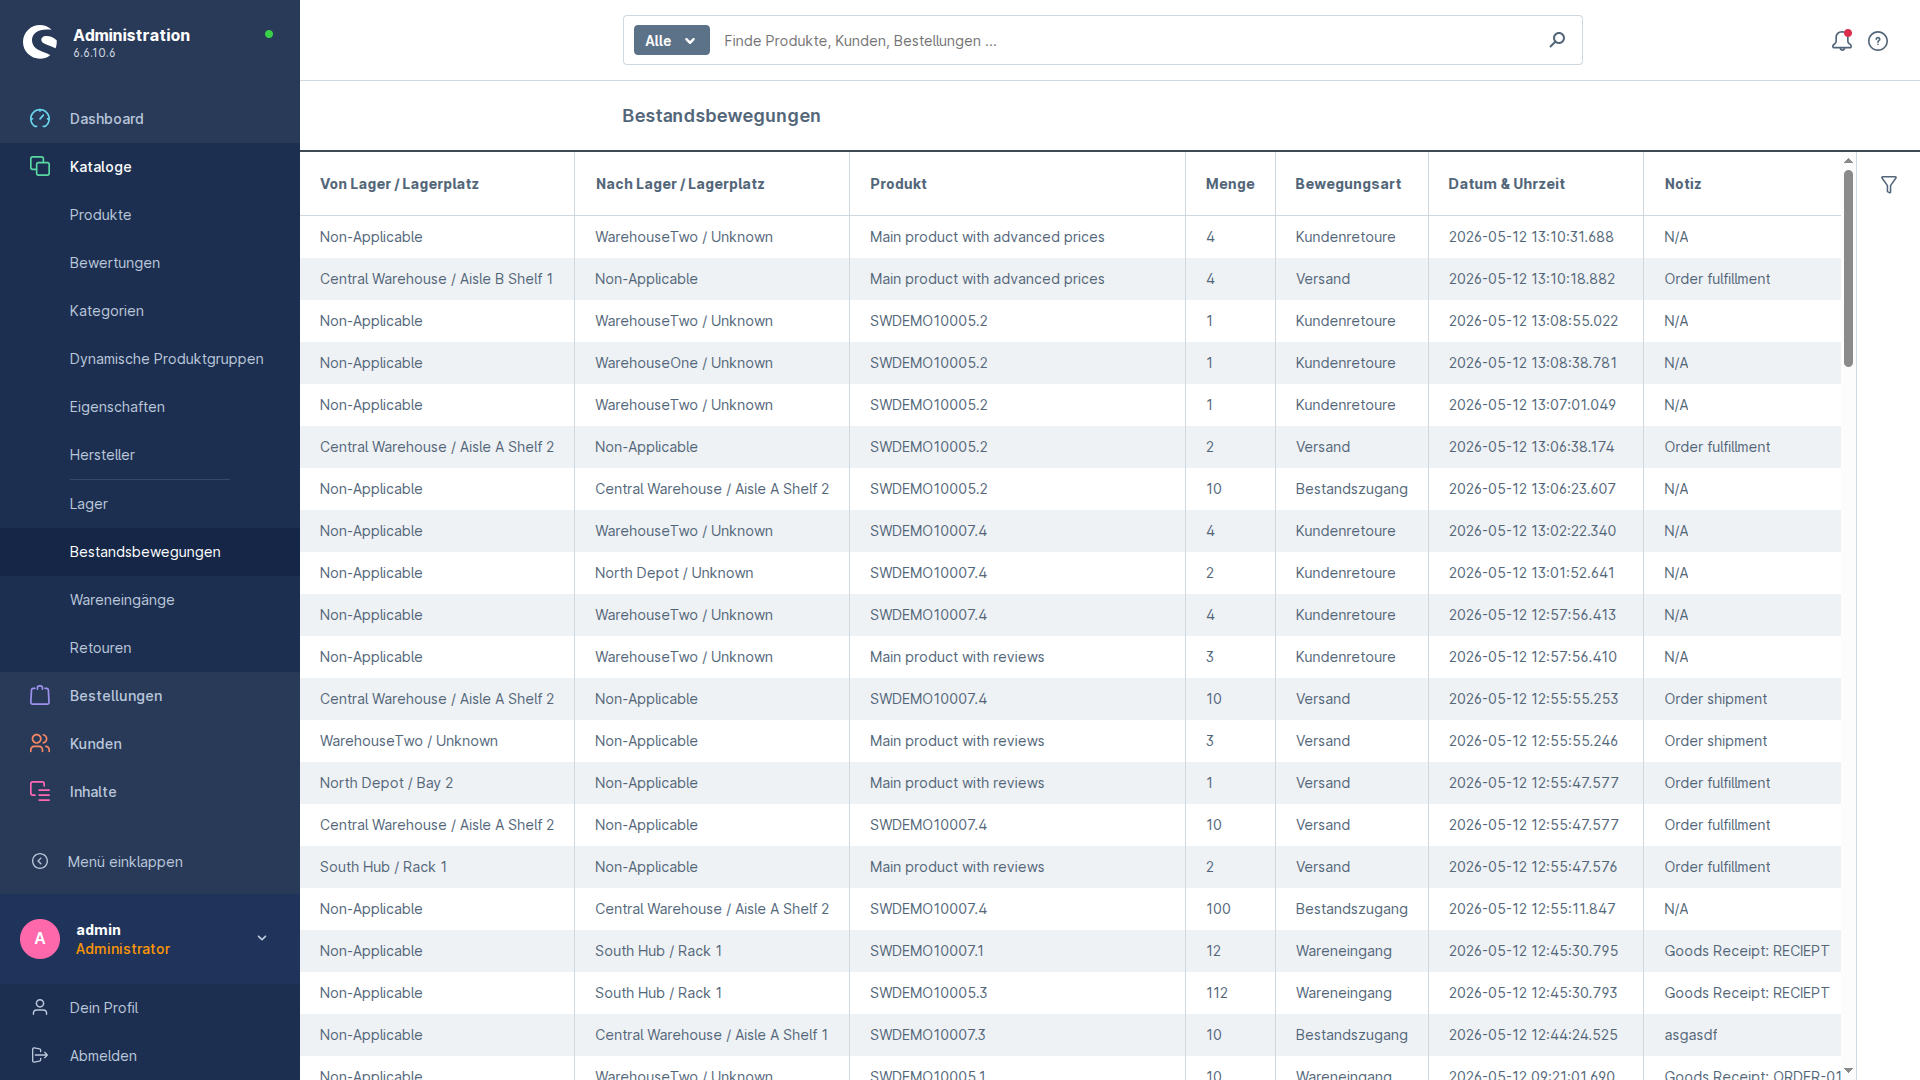Open Lager submenu item
This screenshot has height=1080, width=1920.
coord(89,504)
